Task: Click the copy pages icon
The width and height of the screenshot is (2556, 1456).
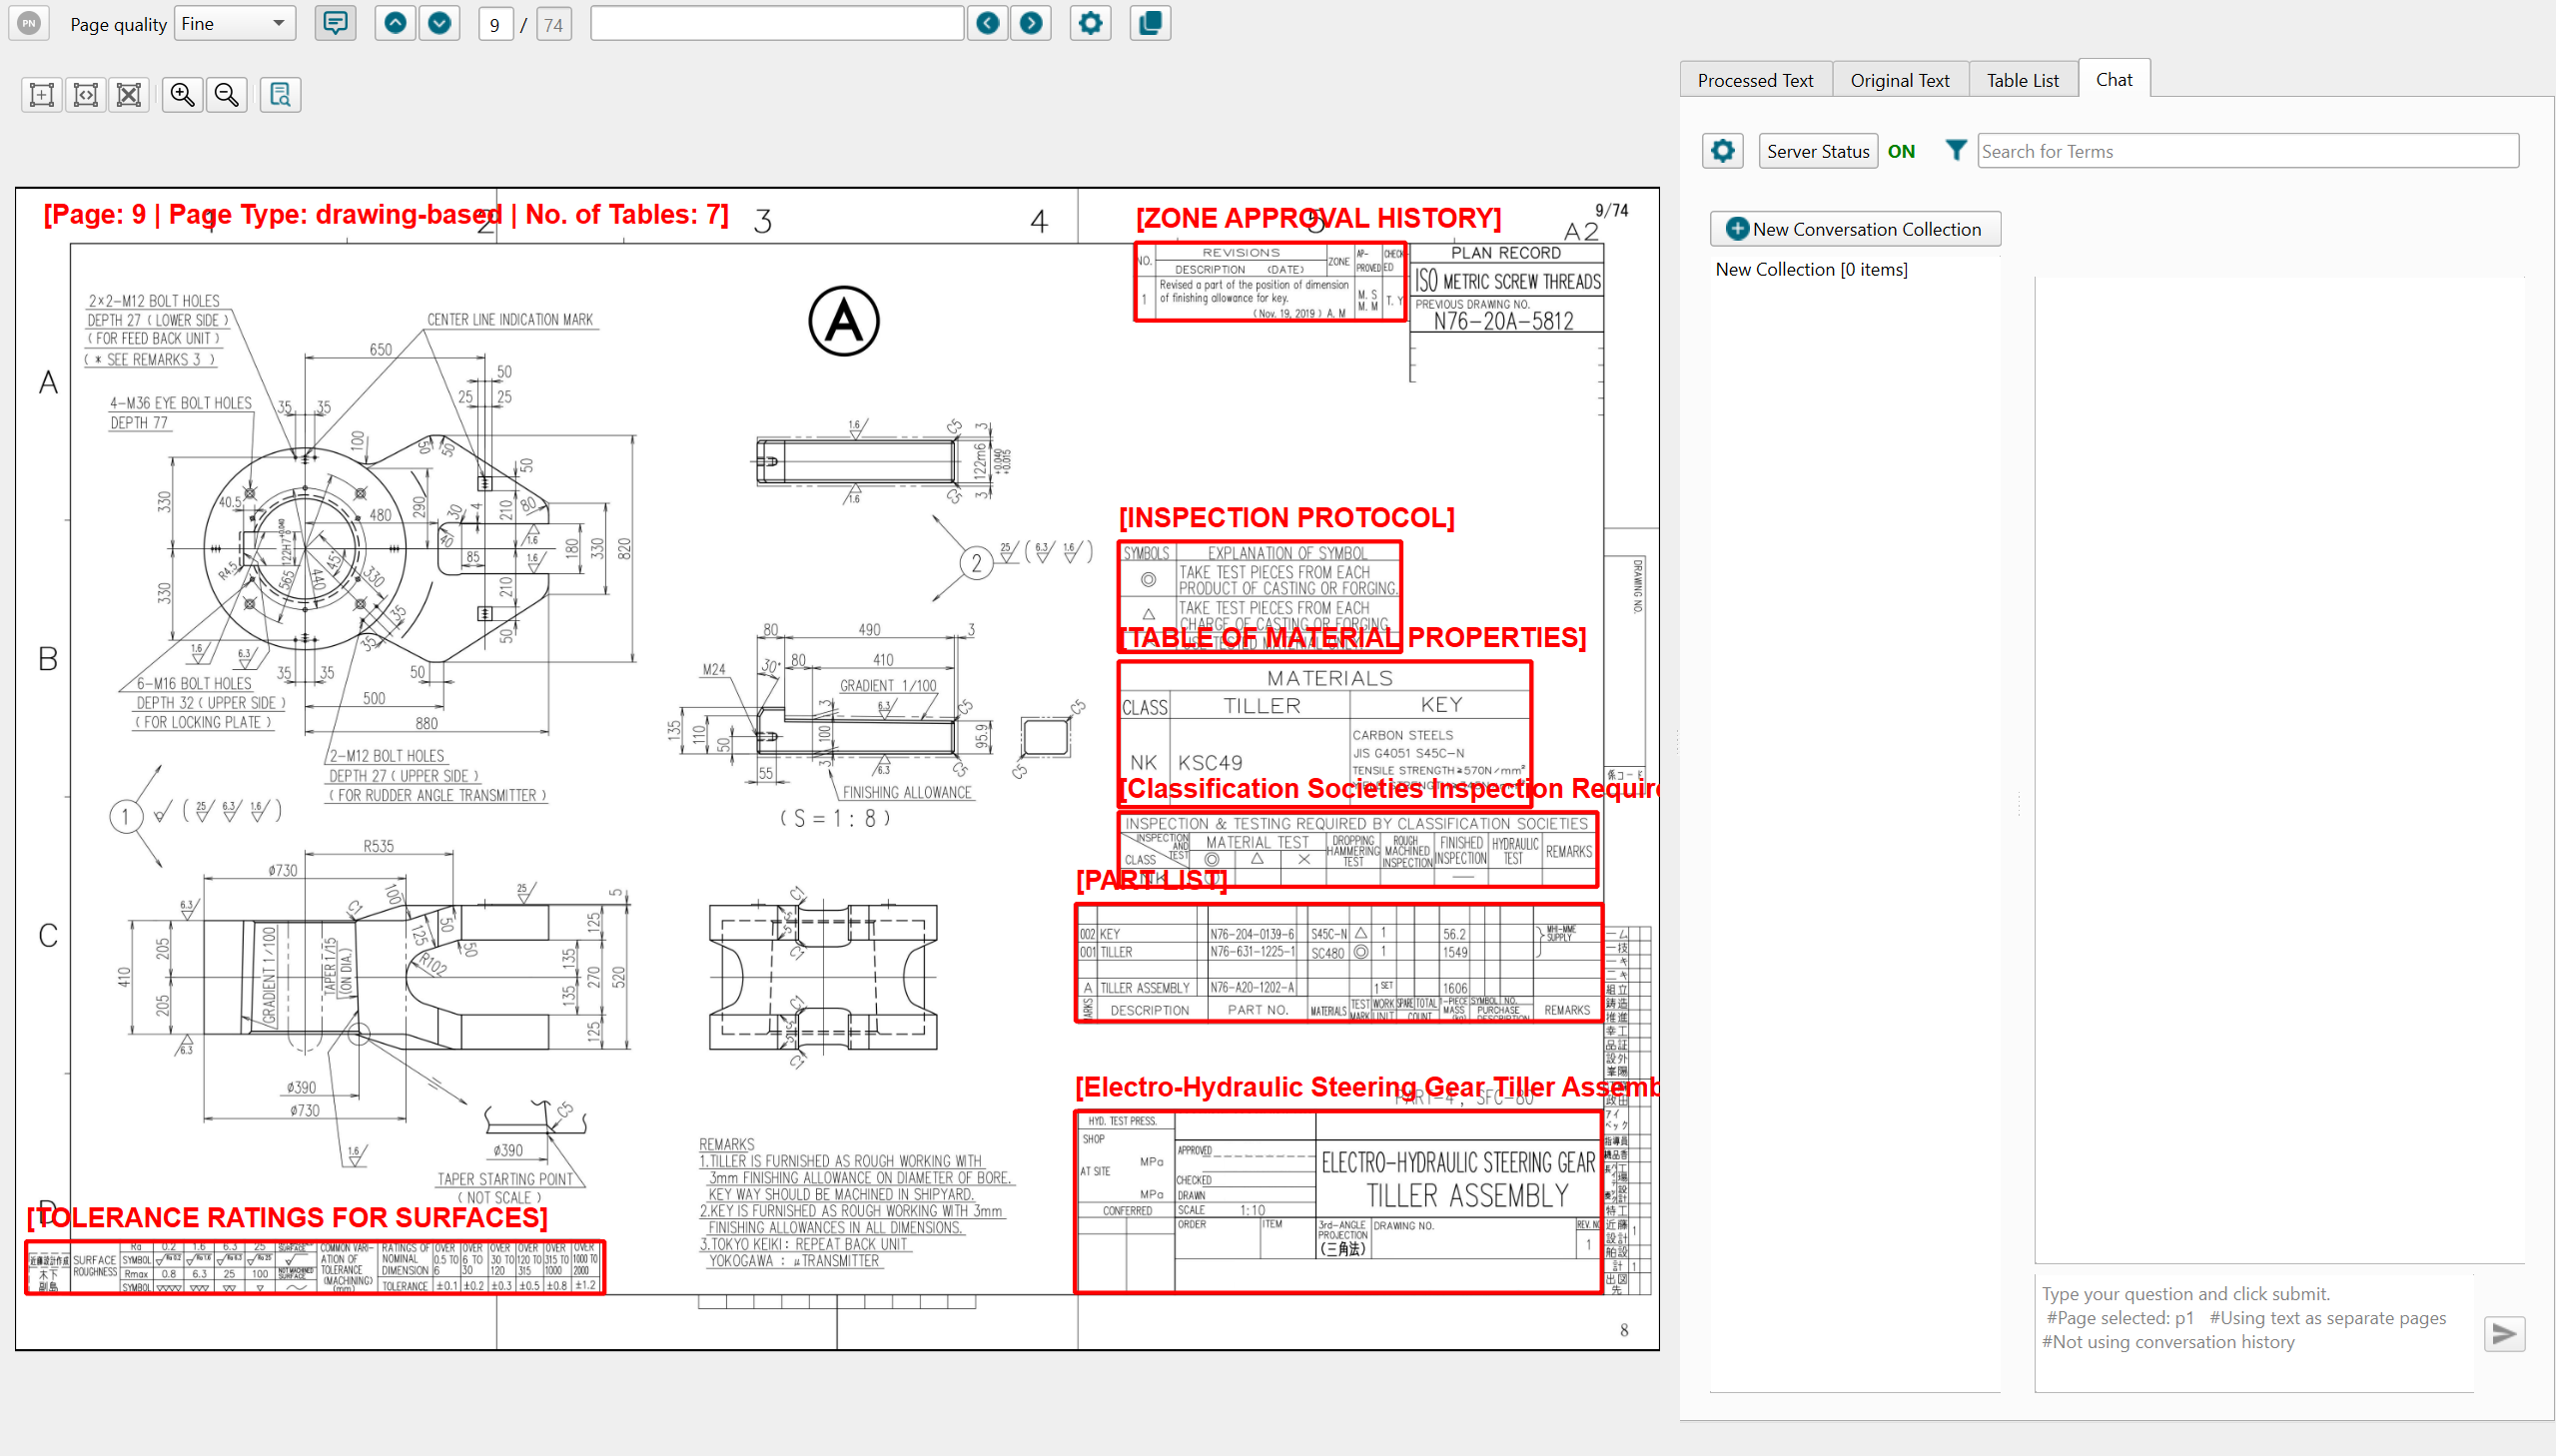Action: tap(1150, 23)
